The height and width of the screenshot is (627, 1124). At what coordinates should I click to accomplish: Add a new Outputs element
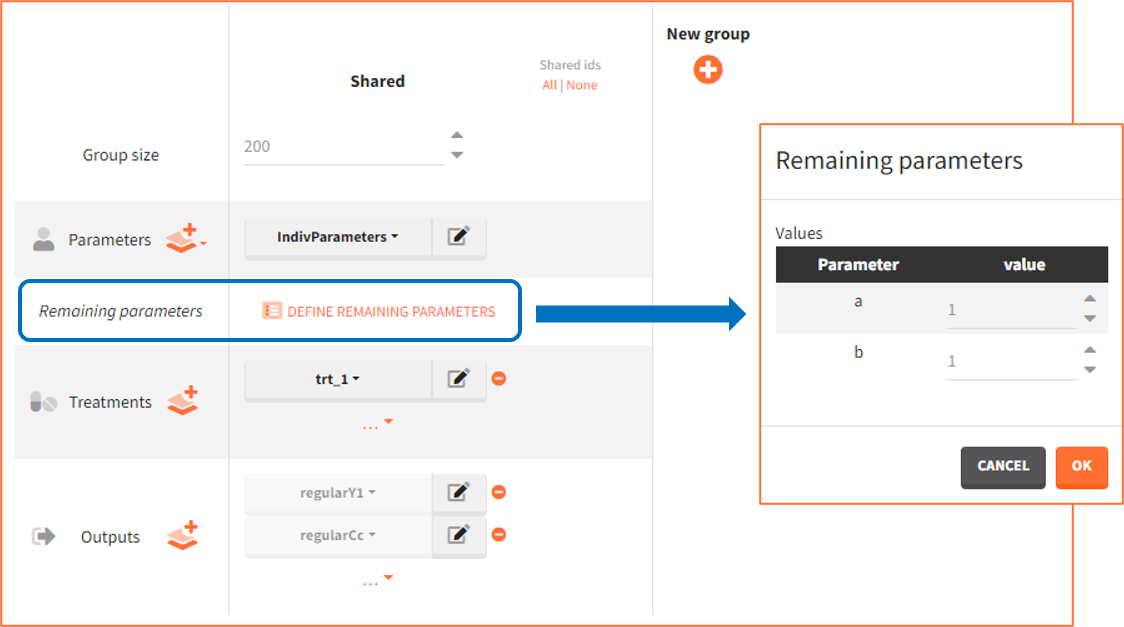[x=182, y=536]
